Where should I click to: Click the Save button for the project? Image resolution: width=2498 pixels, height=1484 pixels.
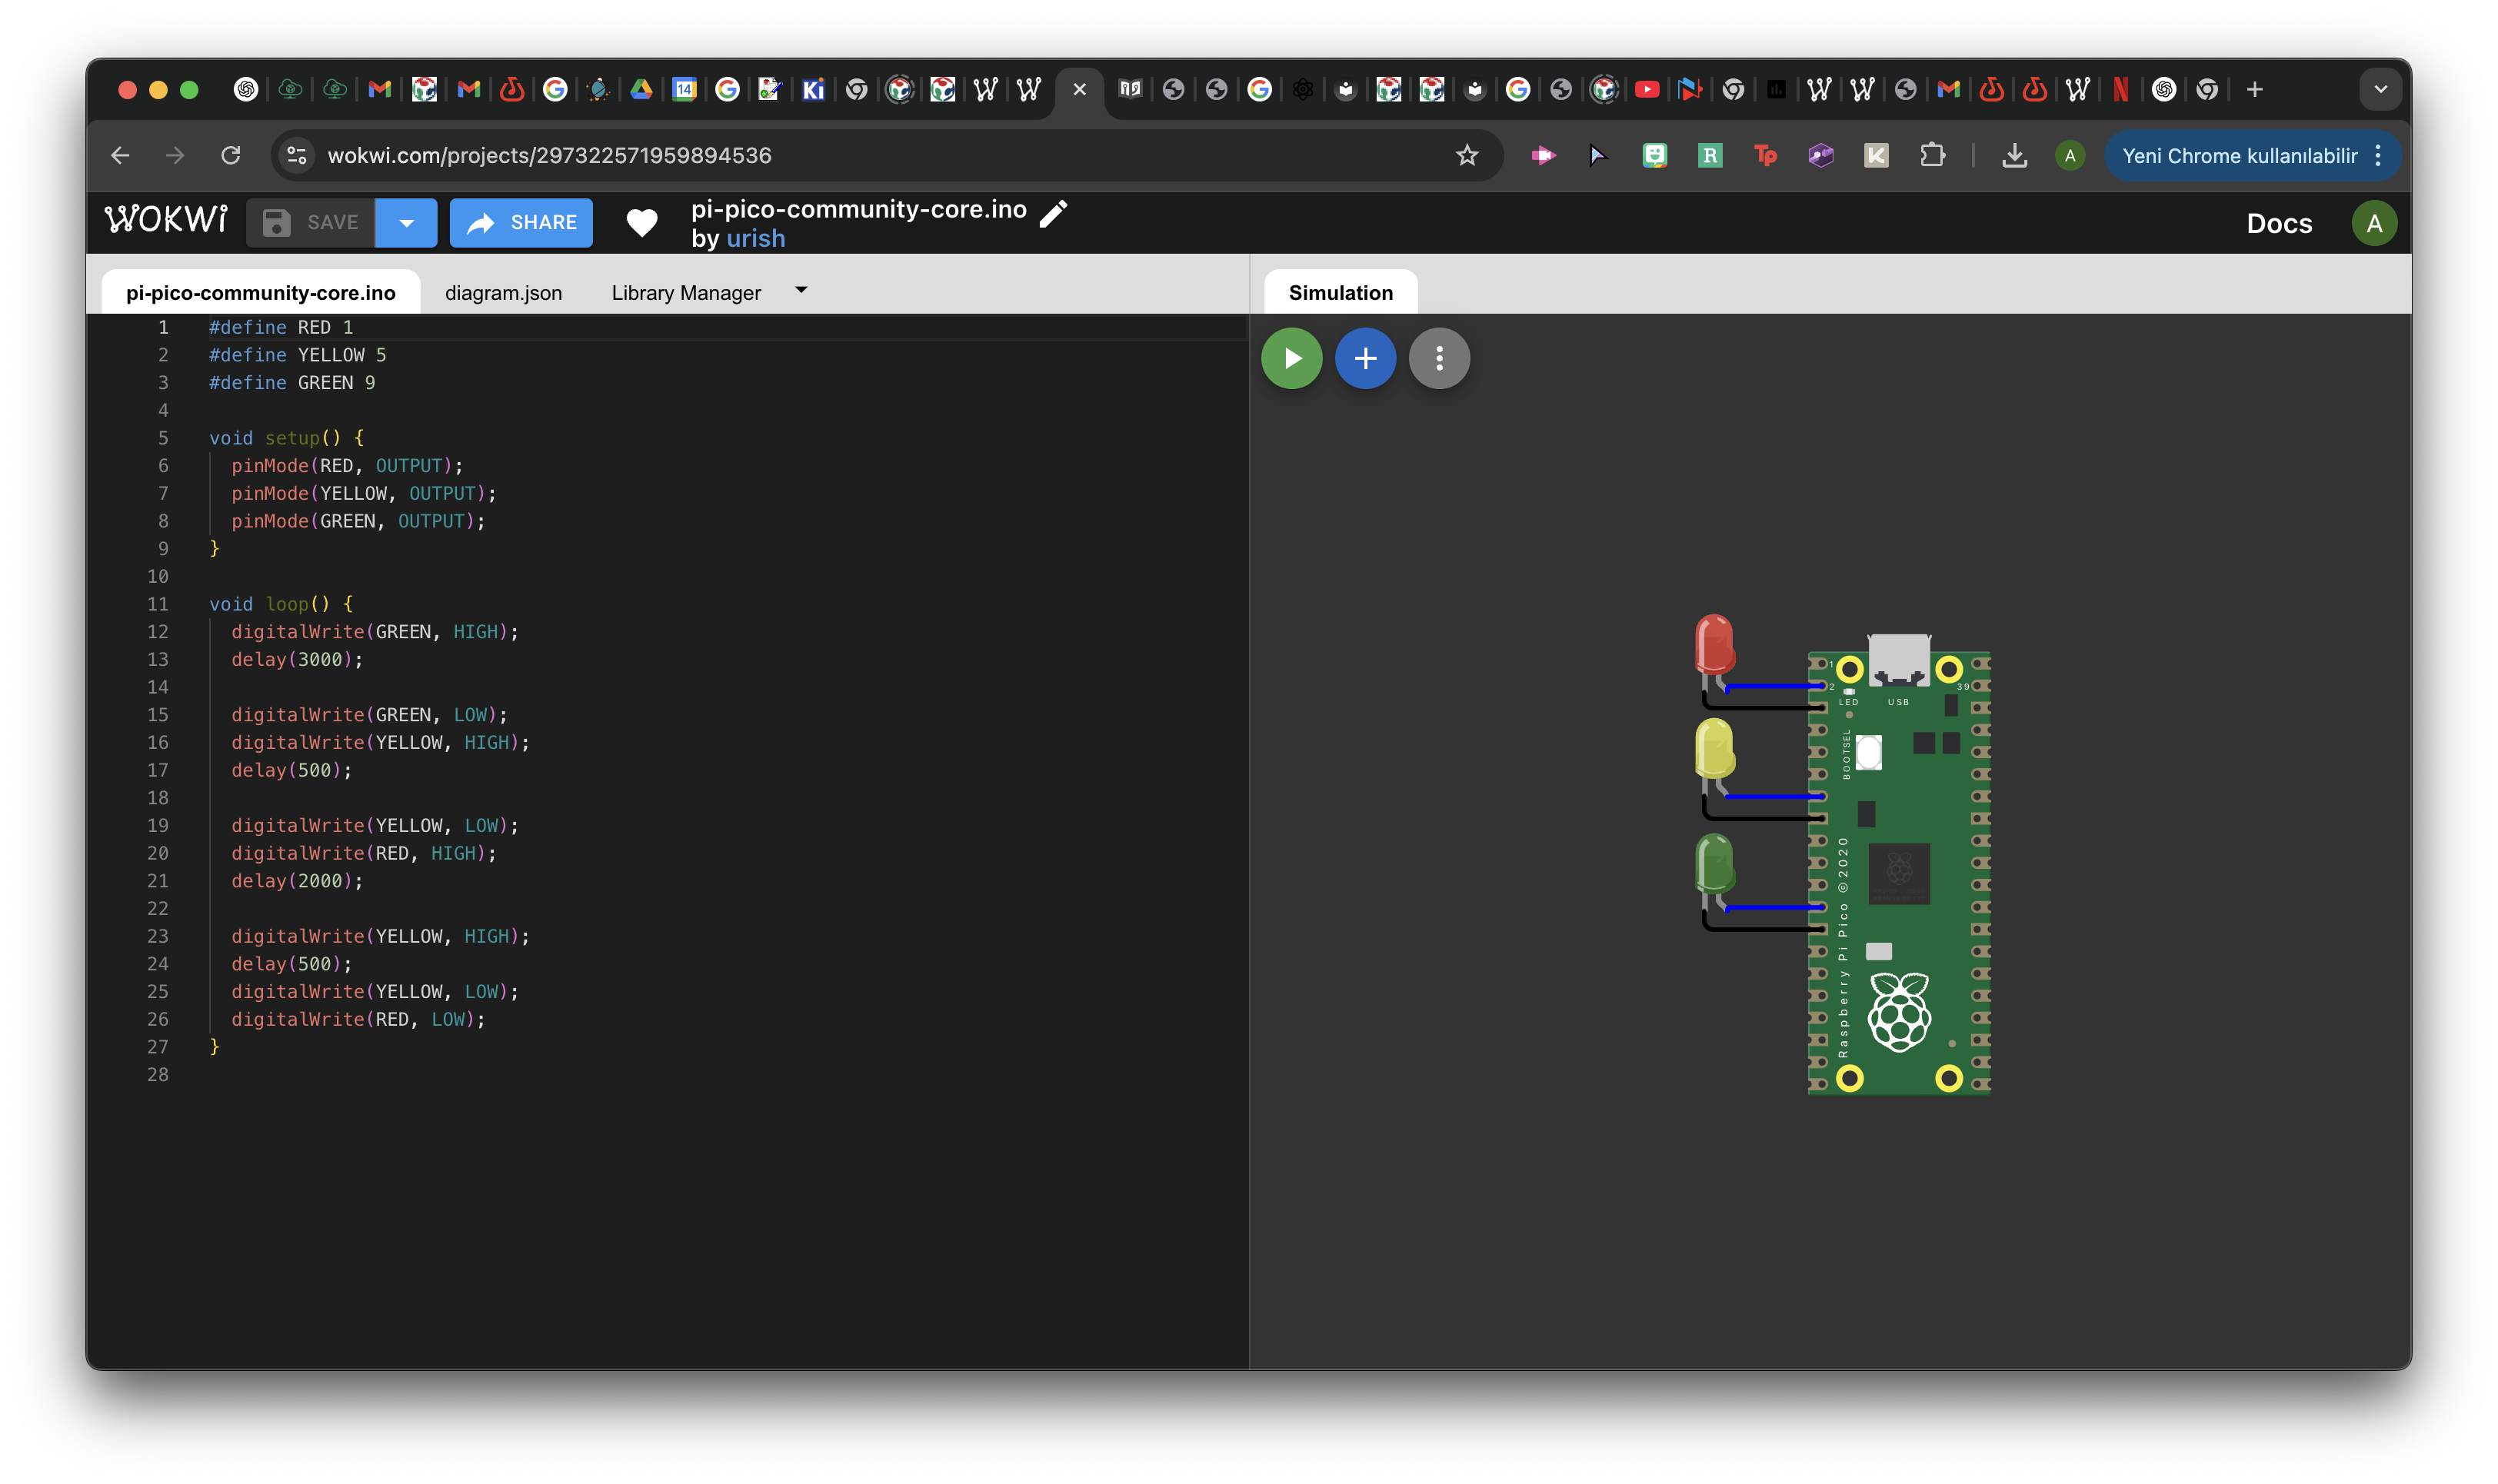point(315,223)
